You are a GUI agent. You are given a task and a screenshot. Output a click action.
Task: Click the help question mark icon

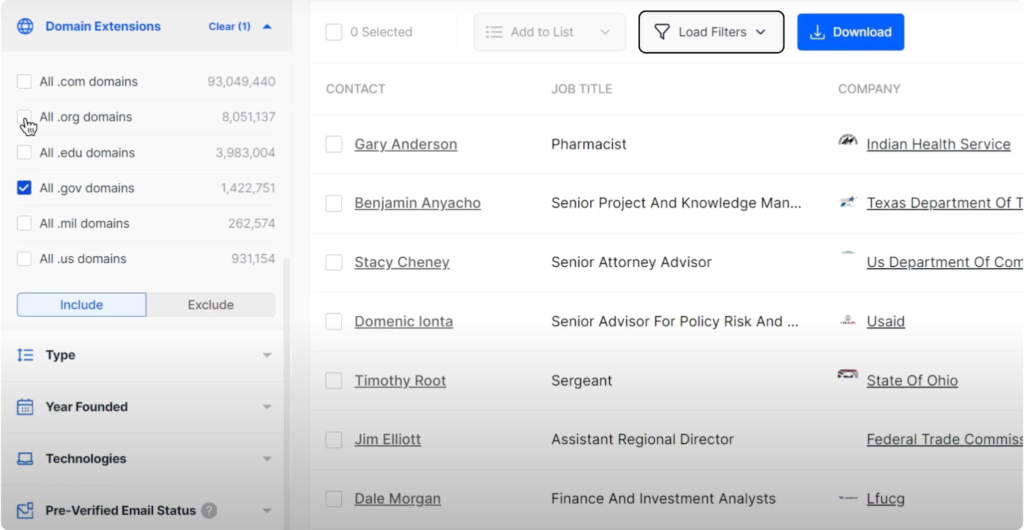click(x=209, y=510)
